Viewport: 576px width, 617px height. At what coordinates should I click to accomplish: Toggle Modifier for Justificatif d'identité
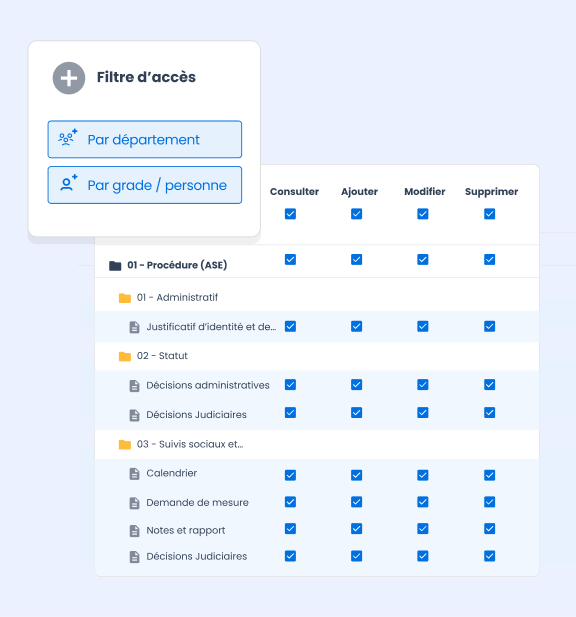(x=423, y=326)
